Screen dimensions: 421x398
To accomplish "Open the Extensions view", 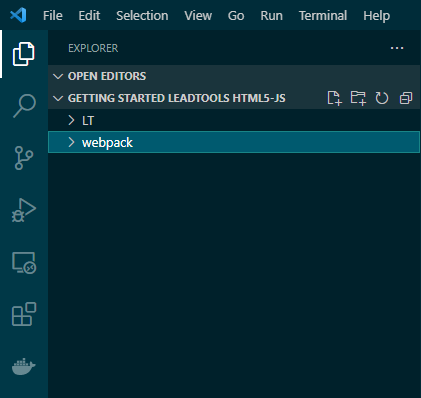I will click(24, 314).
